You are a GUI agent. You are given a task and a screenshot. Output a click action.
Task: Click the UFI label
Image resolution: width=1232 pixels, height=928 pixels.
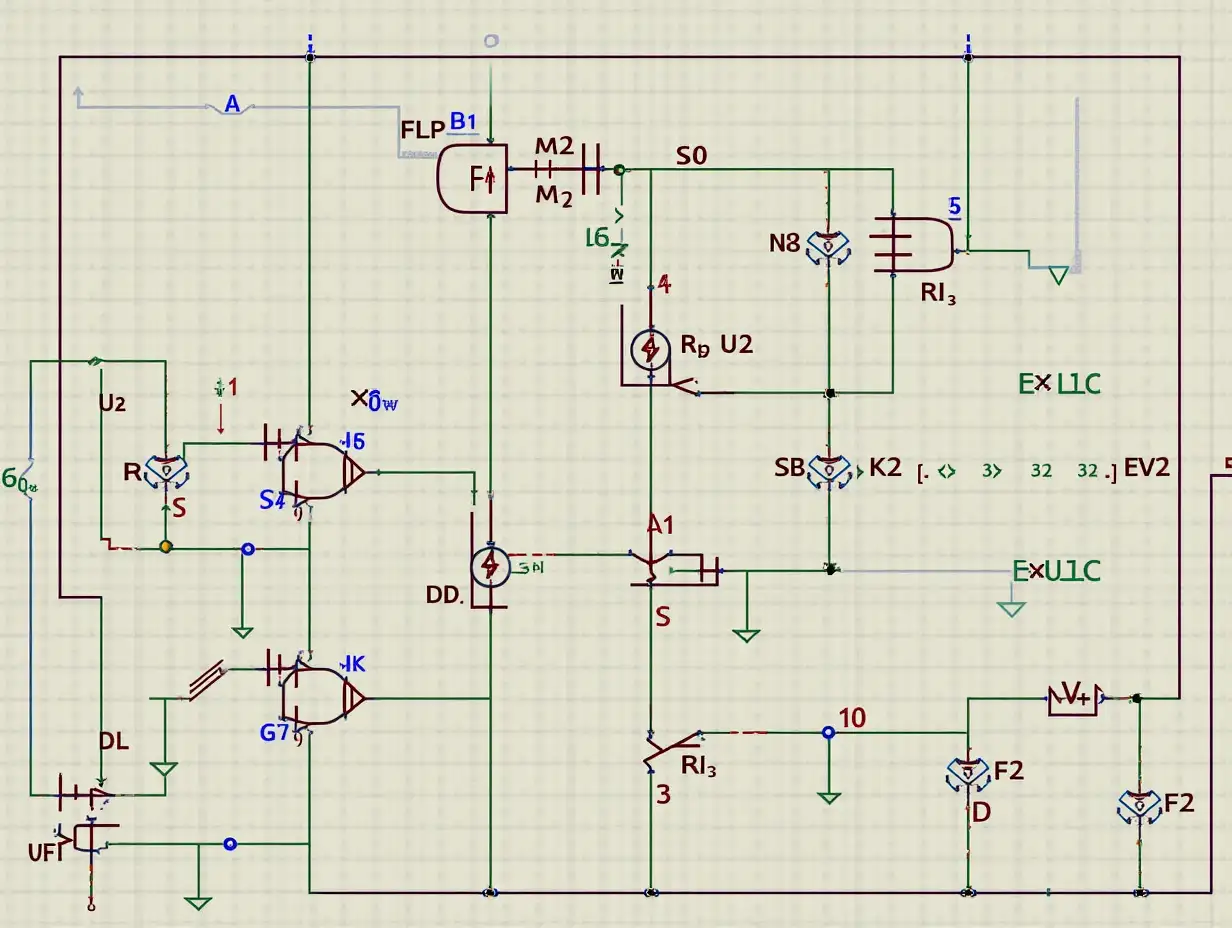pyautogui.click(x=45, y=853)
